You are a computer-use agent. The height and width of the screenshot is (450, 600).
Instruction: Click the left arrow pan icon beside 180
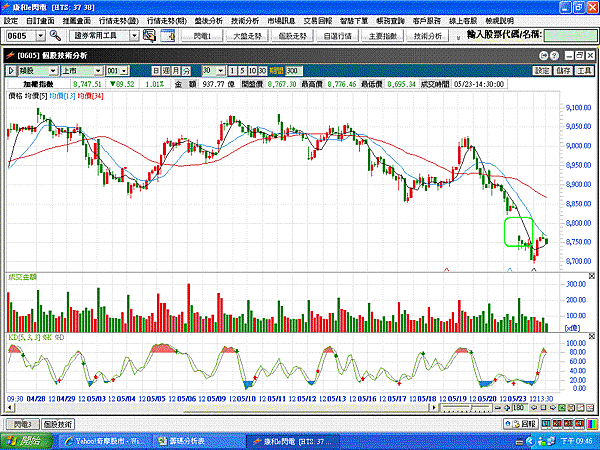[x=535, y=408]
